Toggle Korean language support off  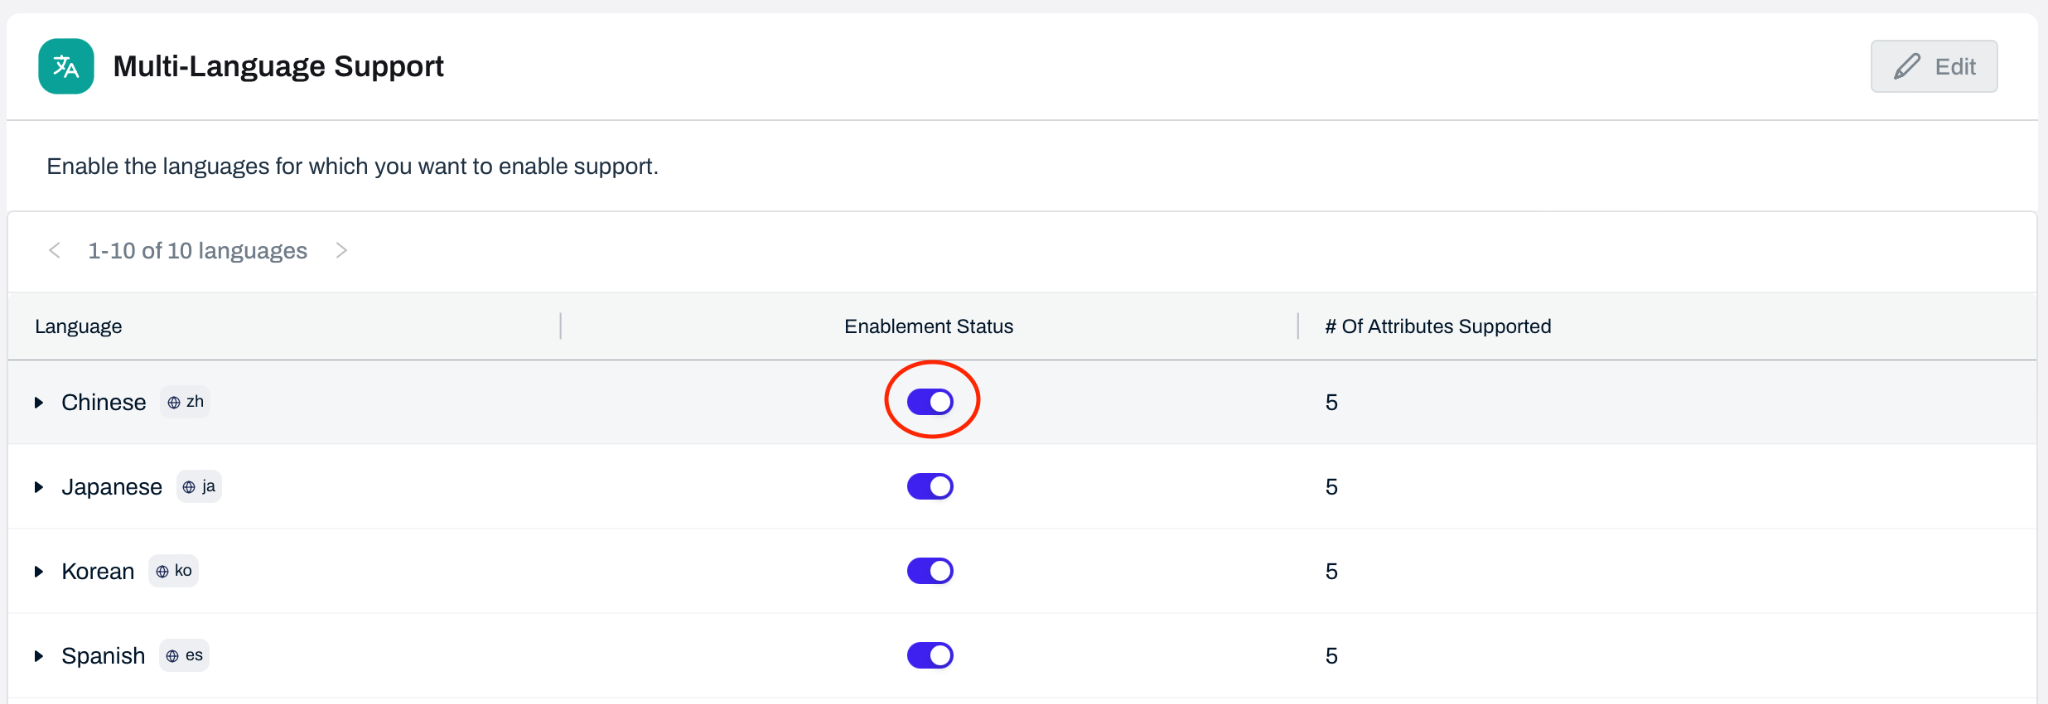pyautogui.click(x=930, y=571)
